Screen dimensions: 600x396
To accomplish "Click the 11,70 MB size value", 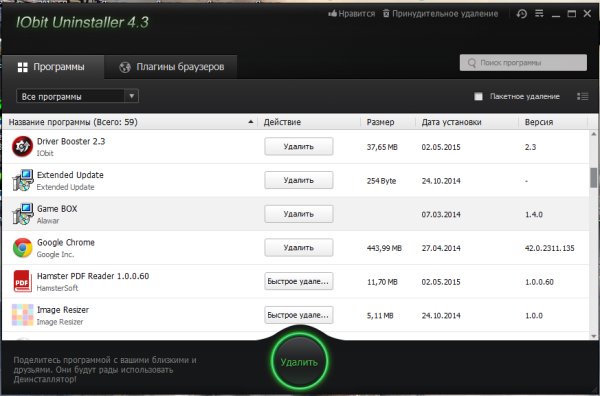I will [382, 282].
